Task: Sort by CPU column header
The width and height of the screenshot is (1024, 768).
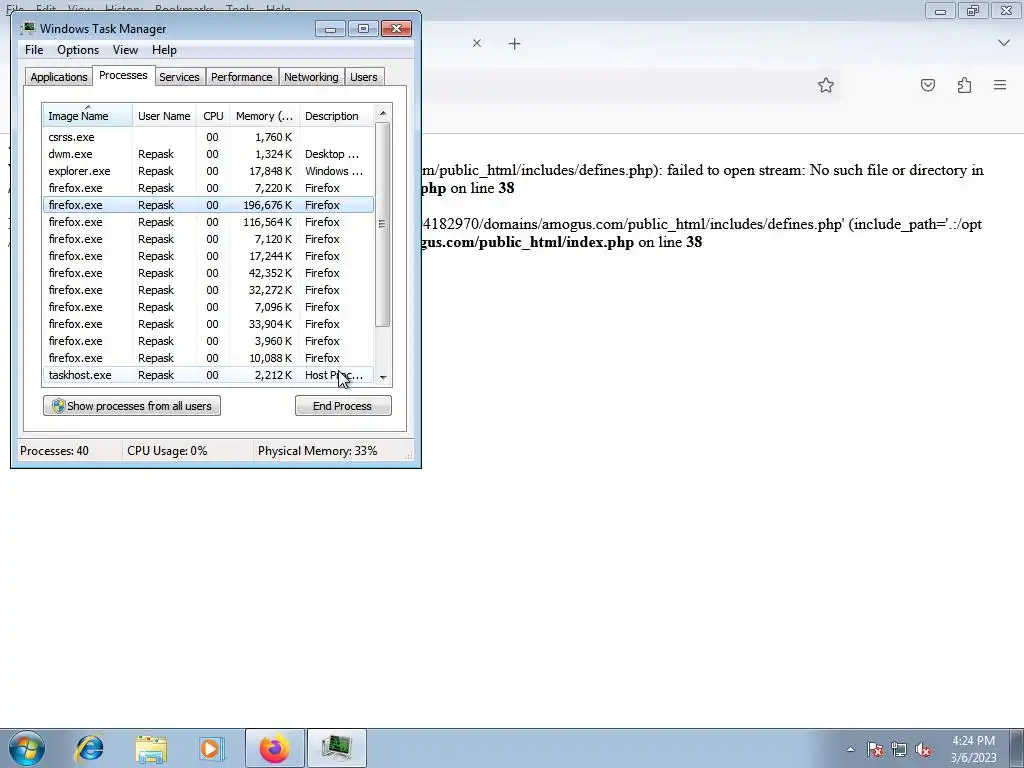Action: 214,116
